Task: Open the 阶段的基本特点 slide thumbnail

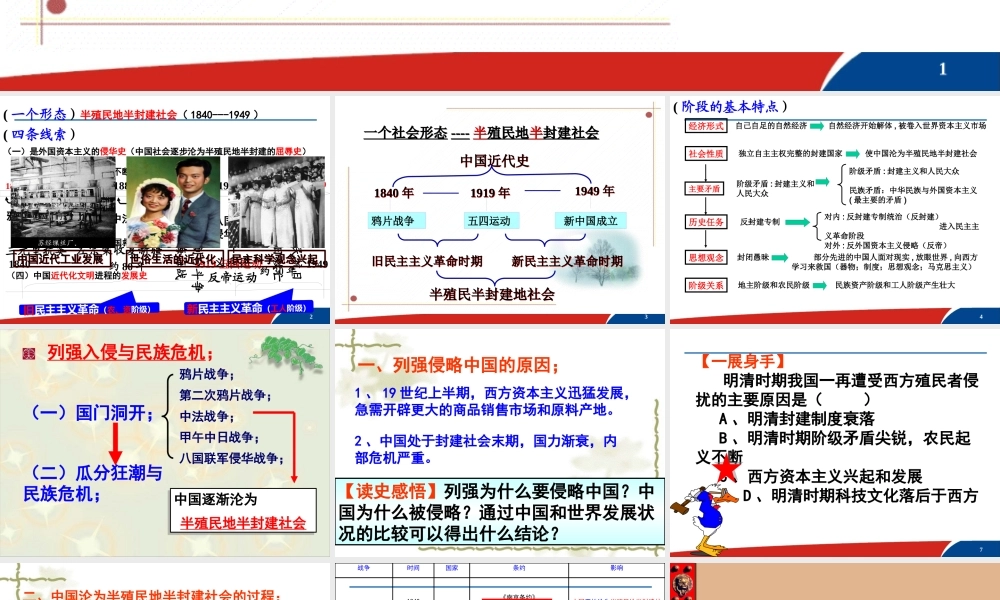Action: (x=835, y=210)
